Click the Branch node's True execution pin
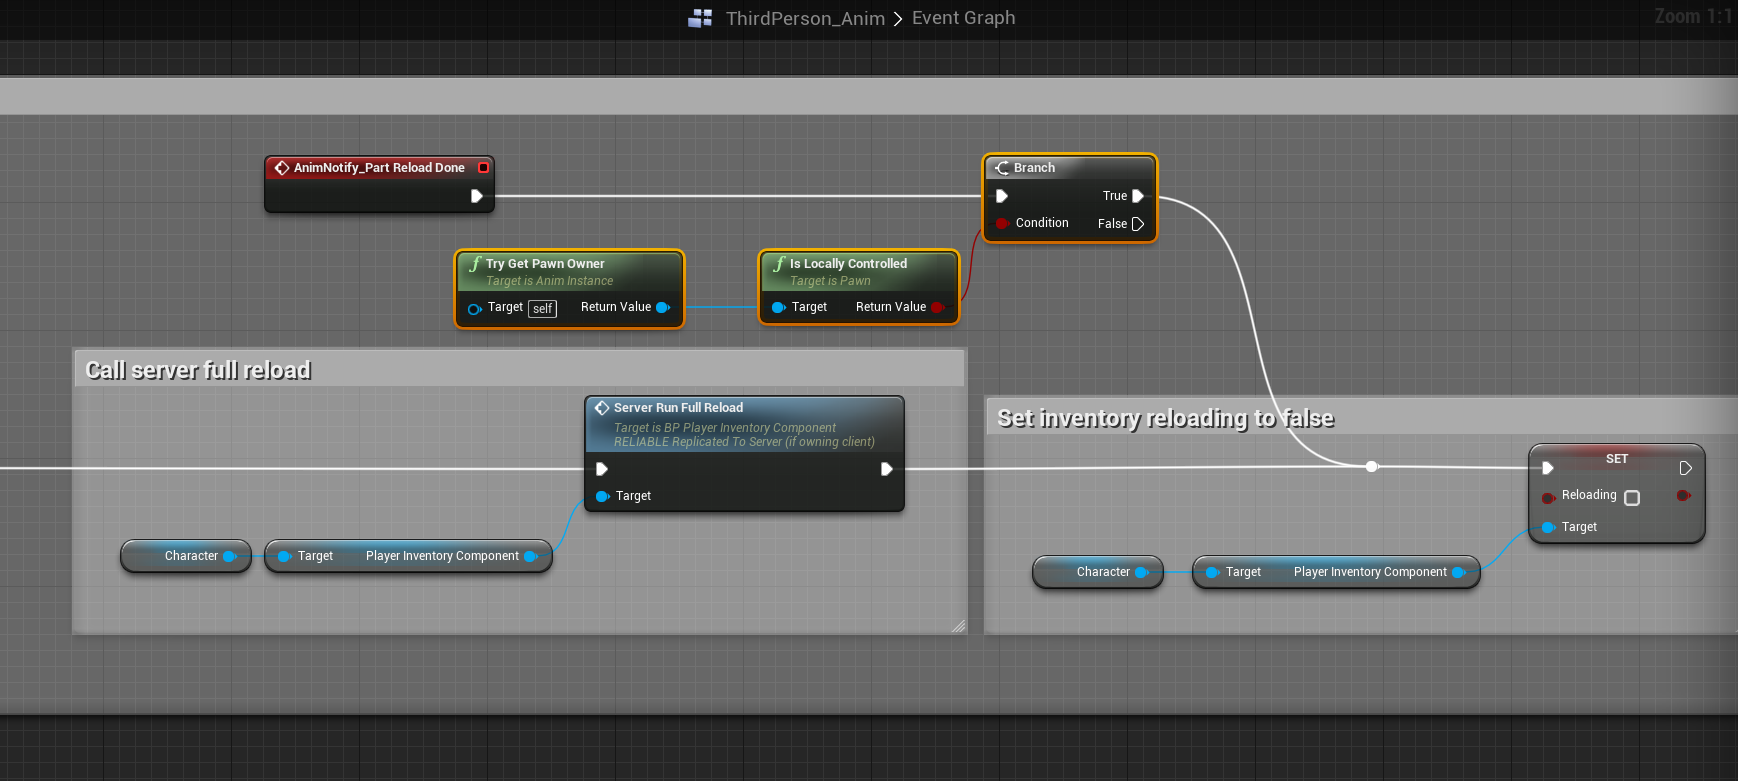Viewport: 1738px width, 781px height. (x=1137, y=196)
